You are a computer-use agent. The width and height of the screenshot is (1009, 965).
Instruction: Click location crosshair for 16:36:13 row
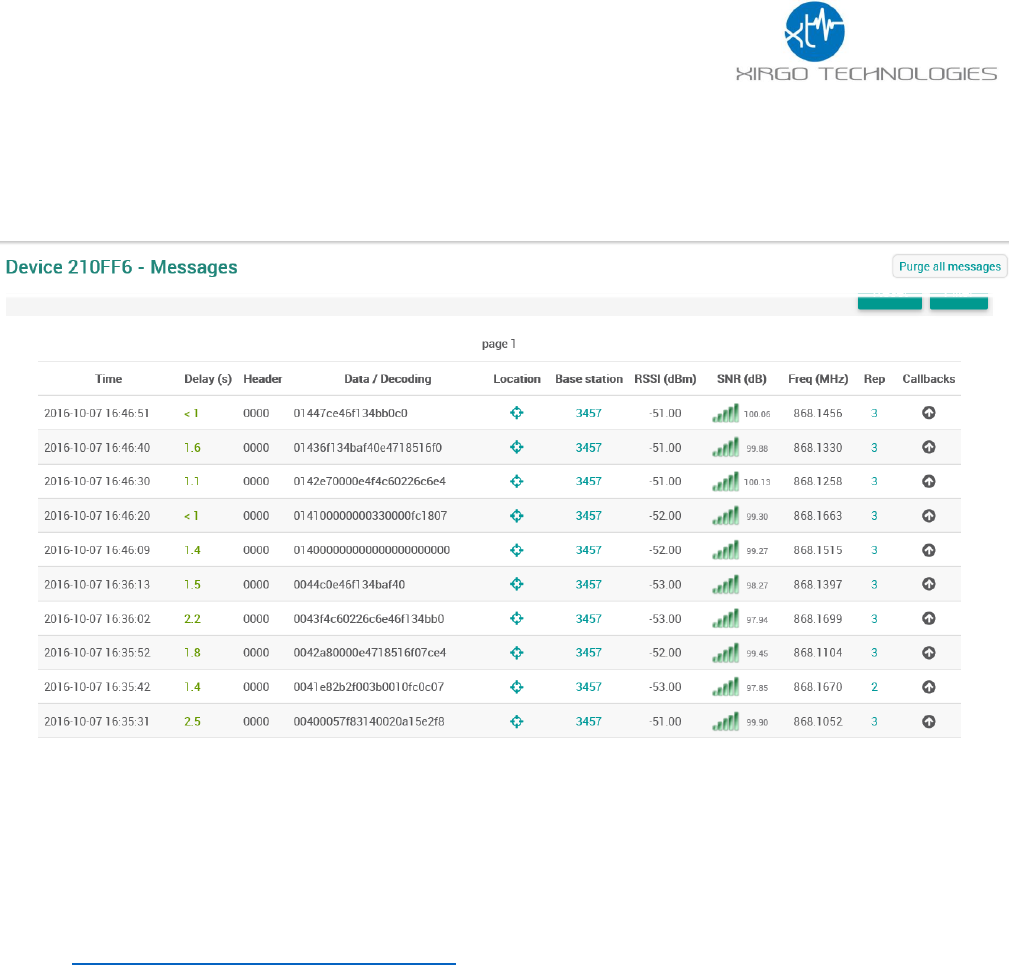(517, 584)
